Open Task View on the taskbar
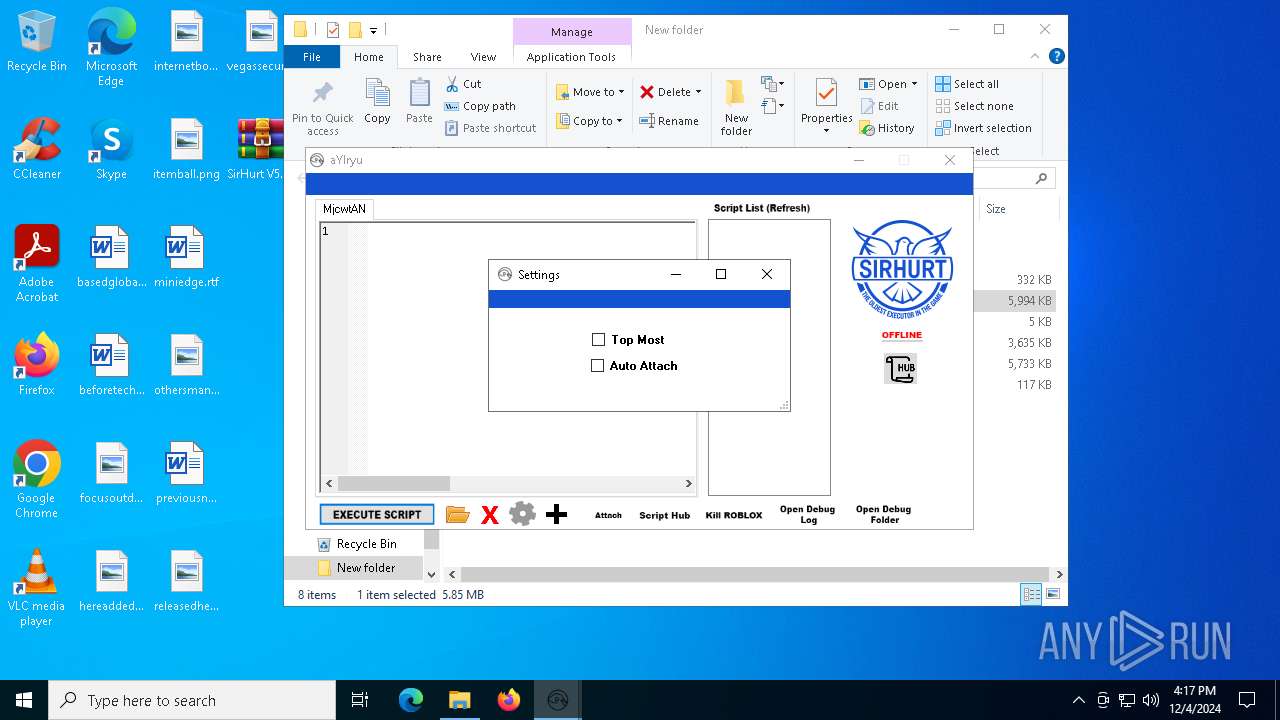1280x720 pixels. 360,700
